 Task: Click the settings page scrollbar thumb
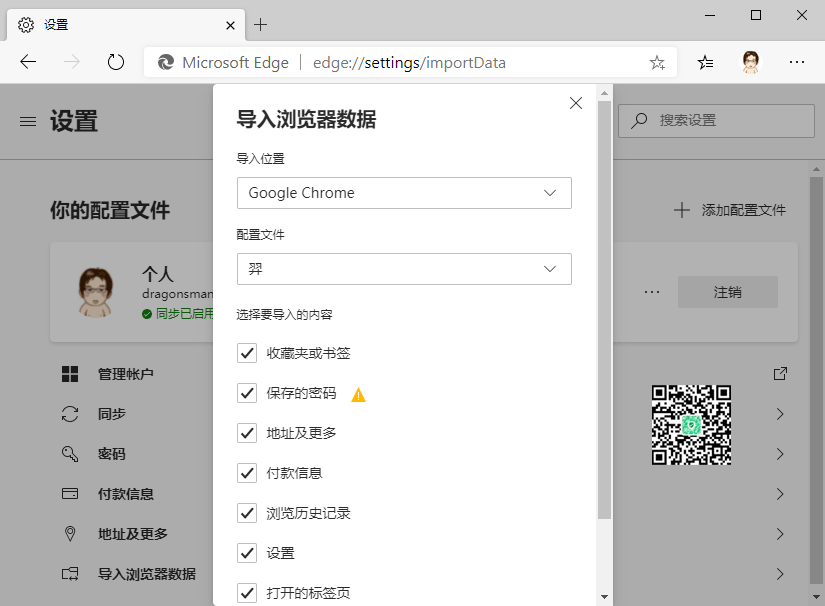[816, 380]
